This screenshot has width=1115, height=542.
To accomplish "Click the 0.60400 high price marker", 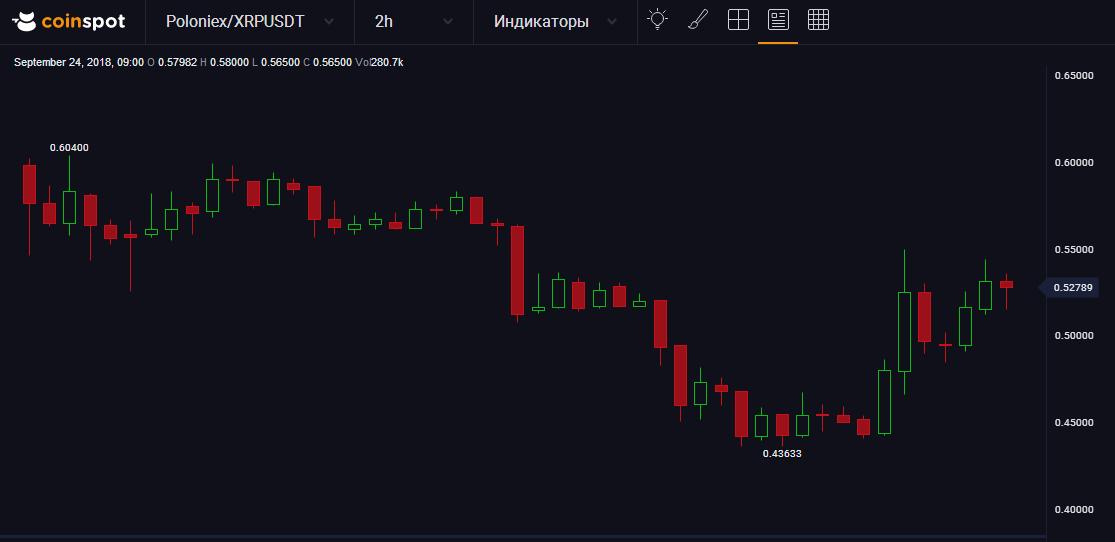I will (x=69, y=148).
